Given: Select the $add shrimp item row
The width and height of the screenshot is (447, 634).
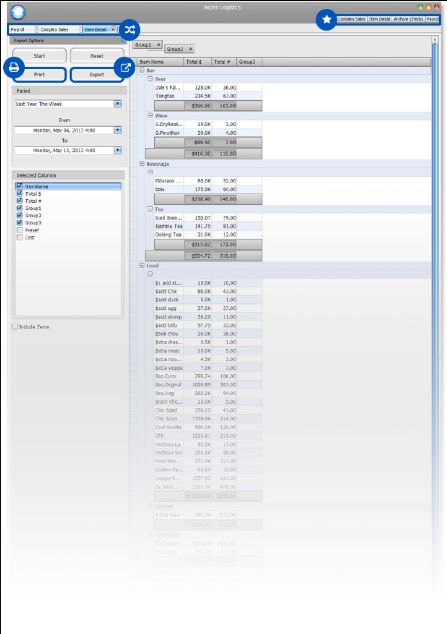Looking at the screenshot, I should coord(208,317).
